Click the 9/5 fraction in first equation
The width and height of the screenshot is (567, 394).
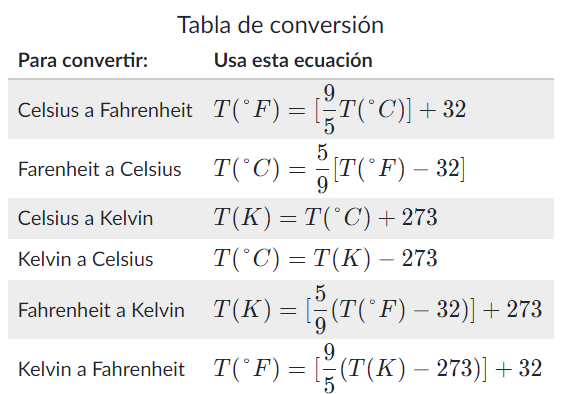click(329, 110)
